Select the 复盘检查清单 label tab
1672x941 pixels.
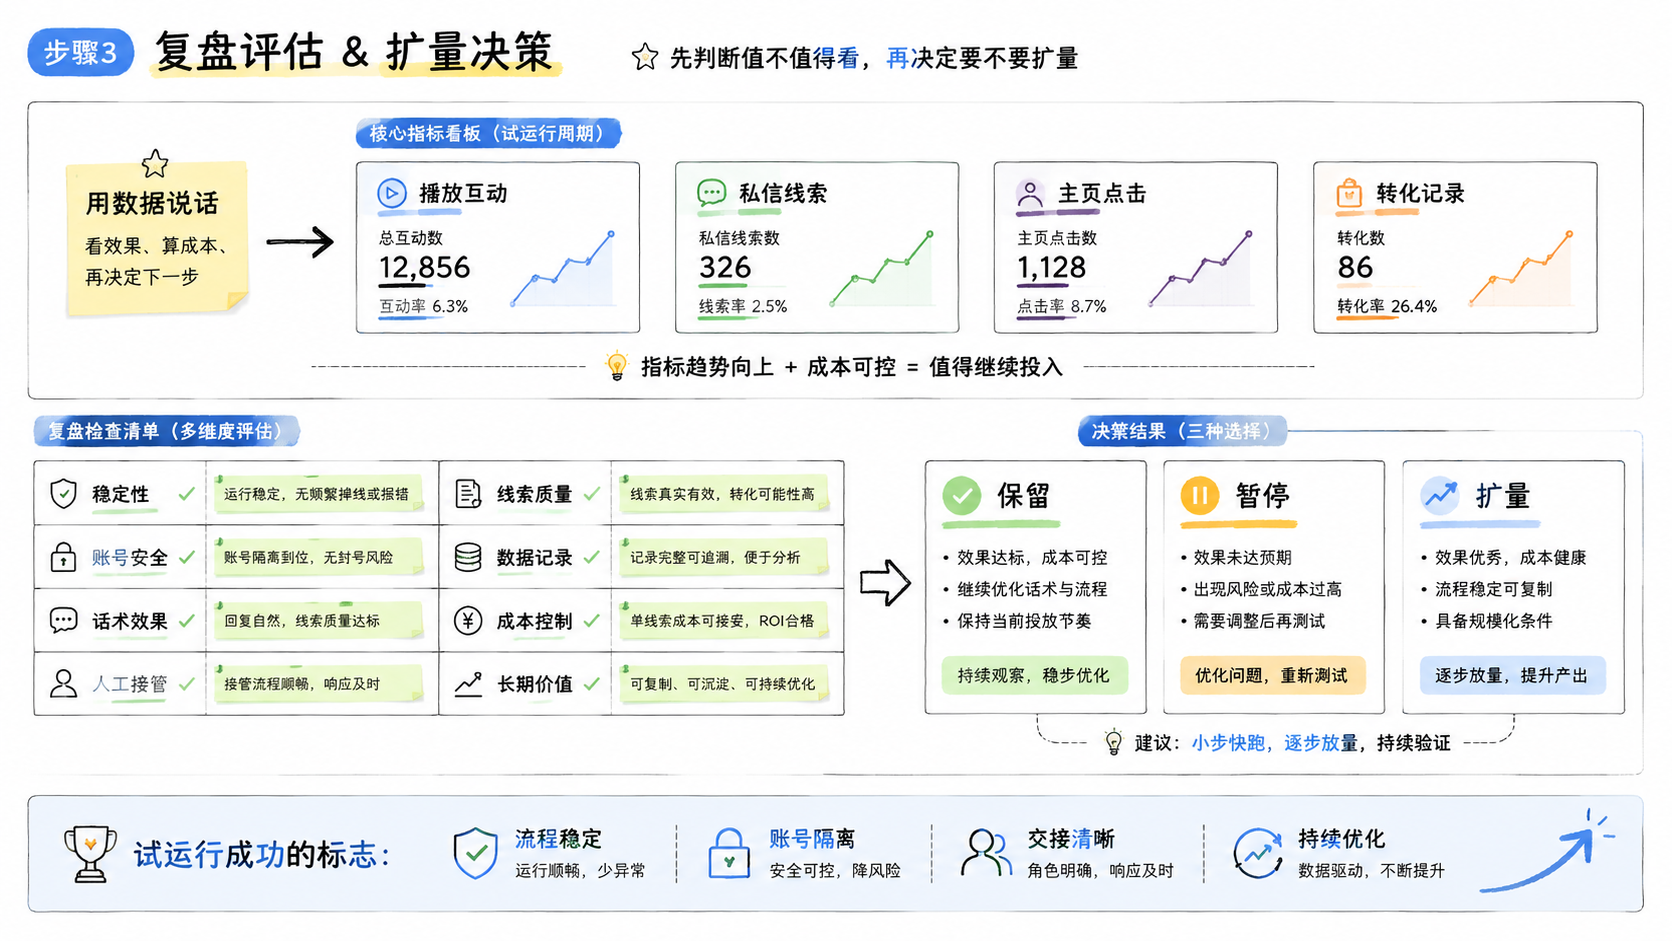coord(166,431)
